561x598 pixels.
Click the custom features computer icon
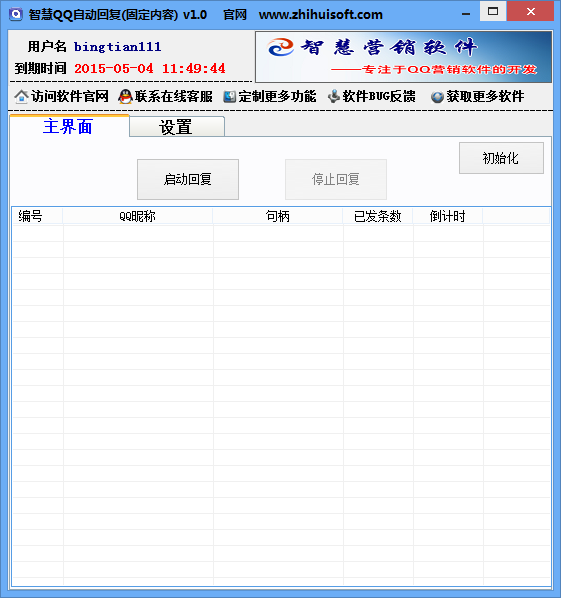point(230,96)
